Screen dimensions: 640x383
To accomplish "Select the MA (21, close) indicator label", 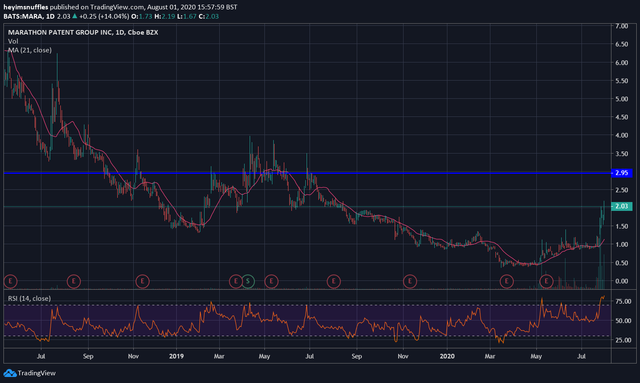I will click(x=30, y=50).
